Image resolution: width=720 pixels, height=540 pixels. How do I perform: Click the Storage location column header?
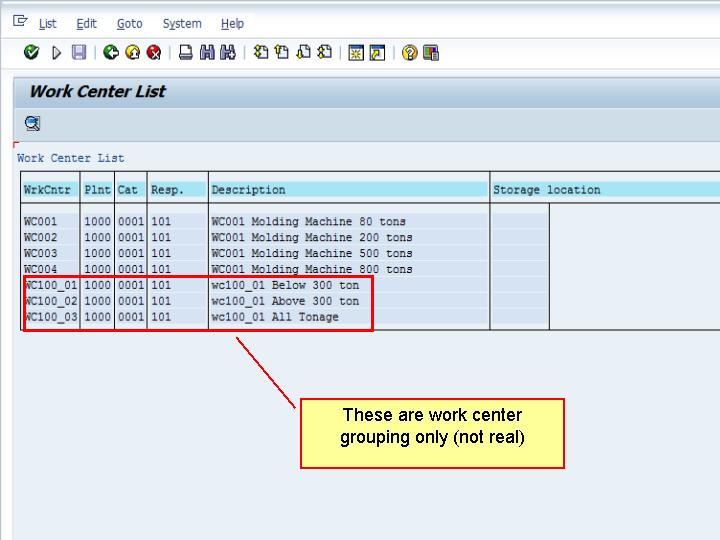606,190
